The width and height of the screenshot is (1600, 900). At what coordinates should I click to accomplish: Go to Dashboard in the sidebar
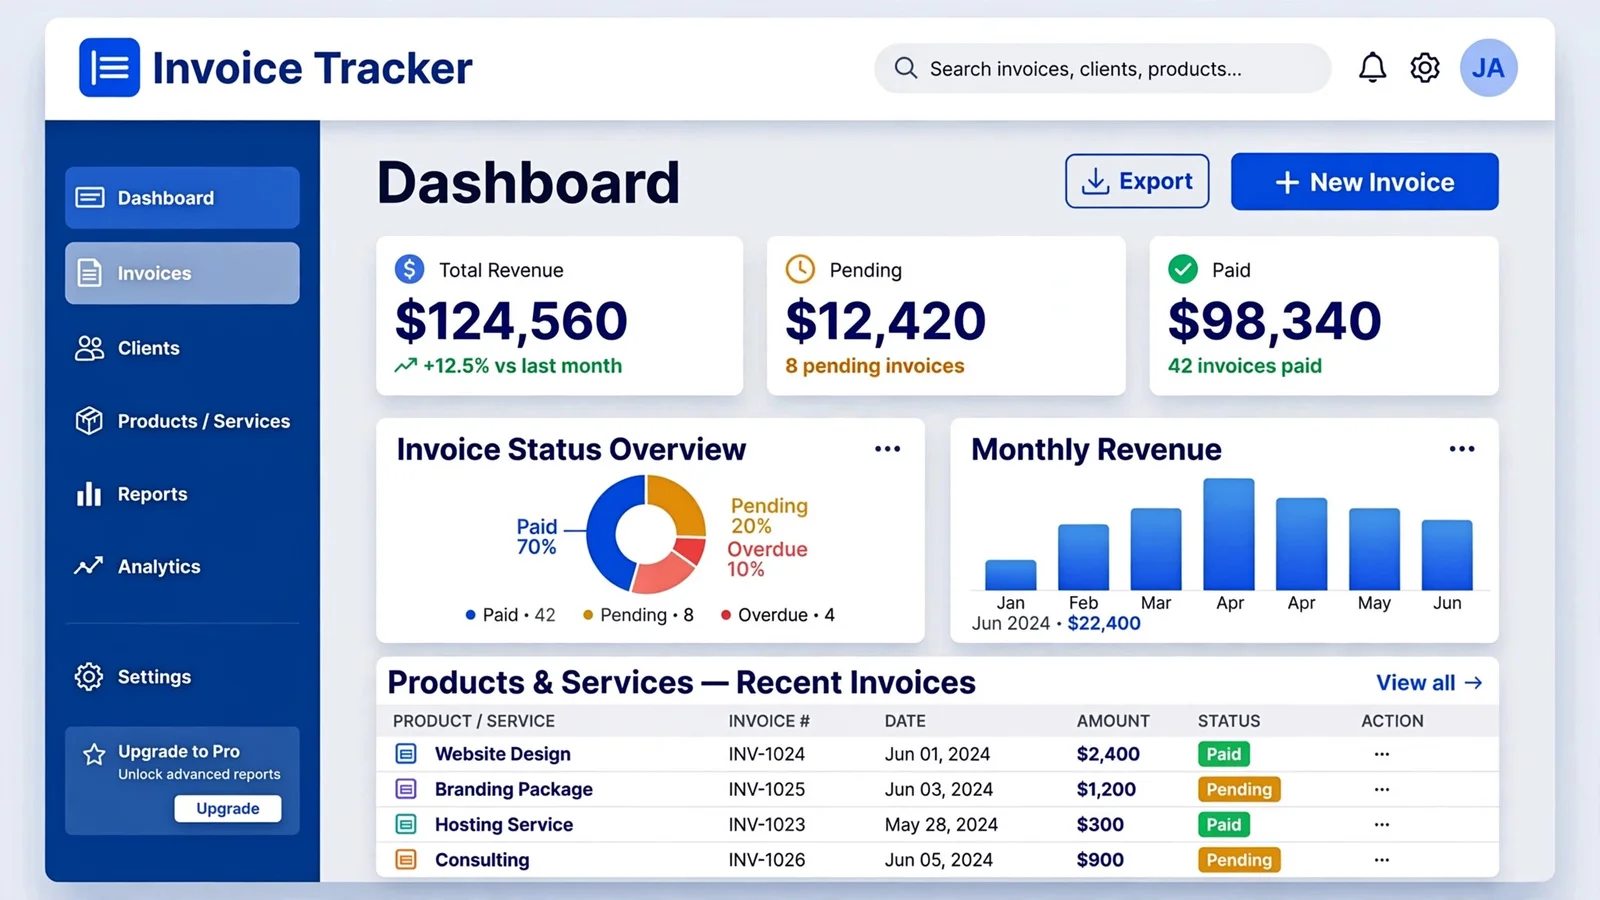(x=182, y=198)
